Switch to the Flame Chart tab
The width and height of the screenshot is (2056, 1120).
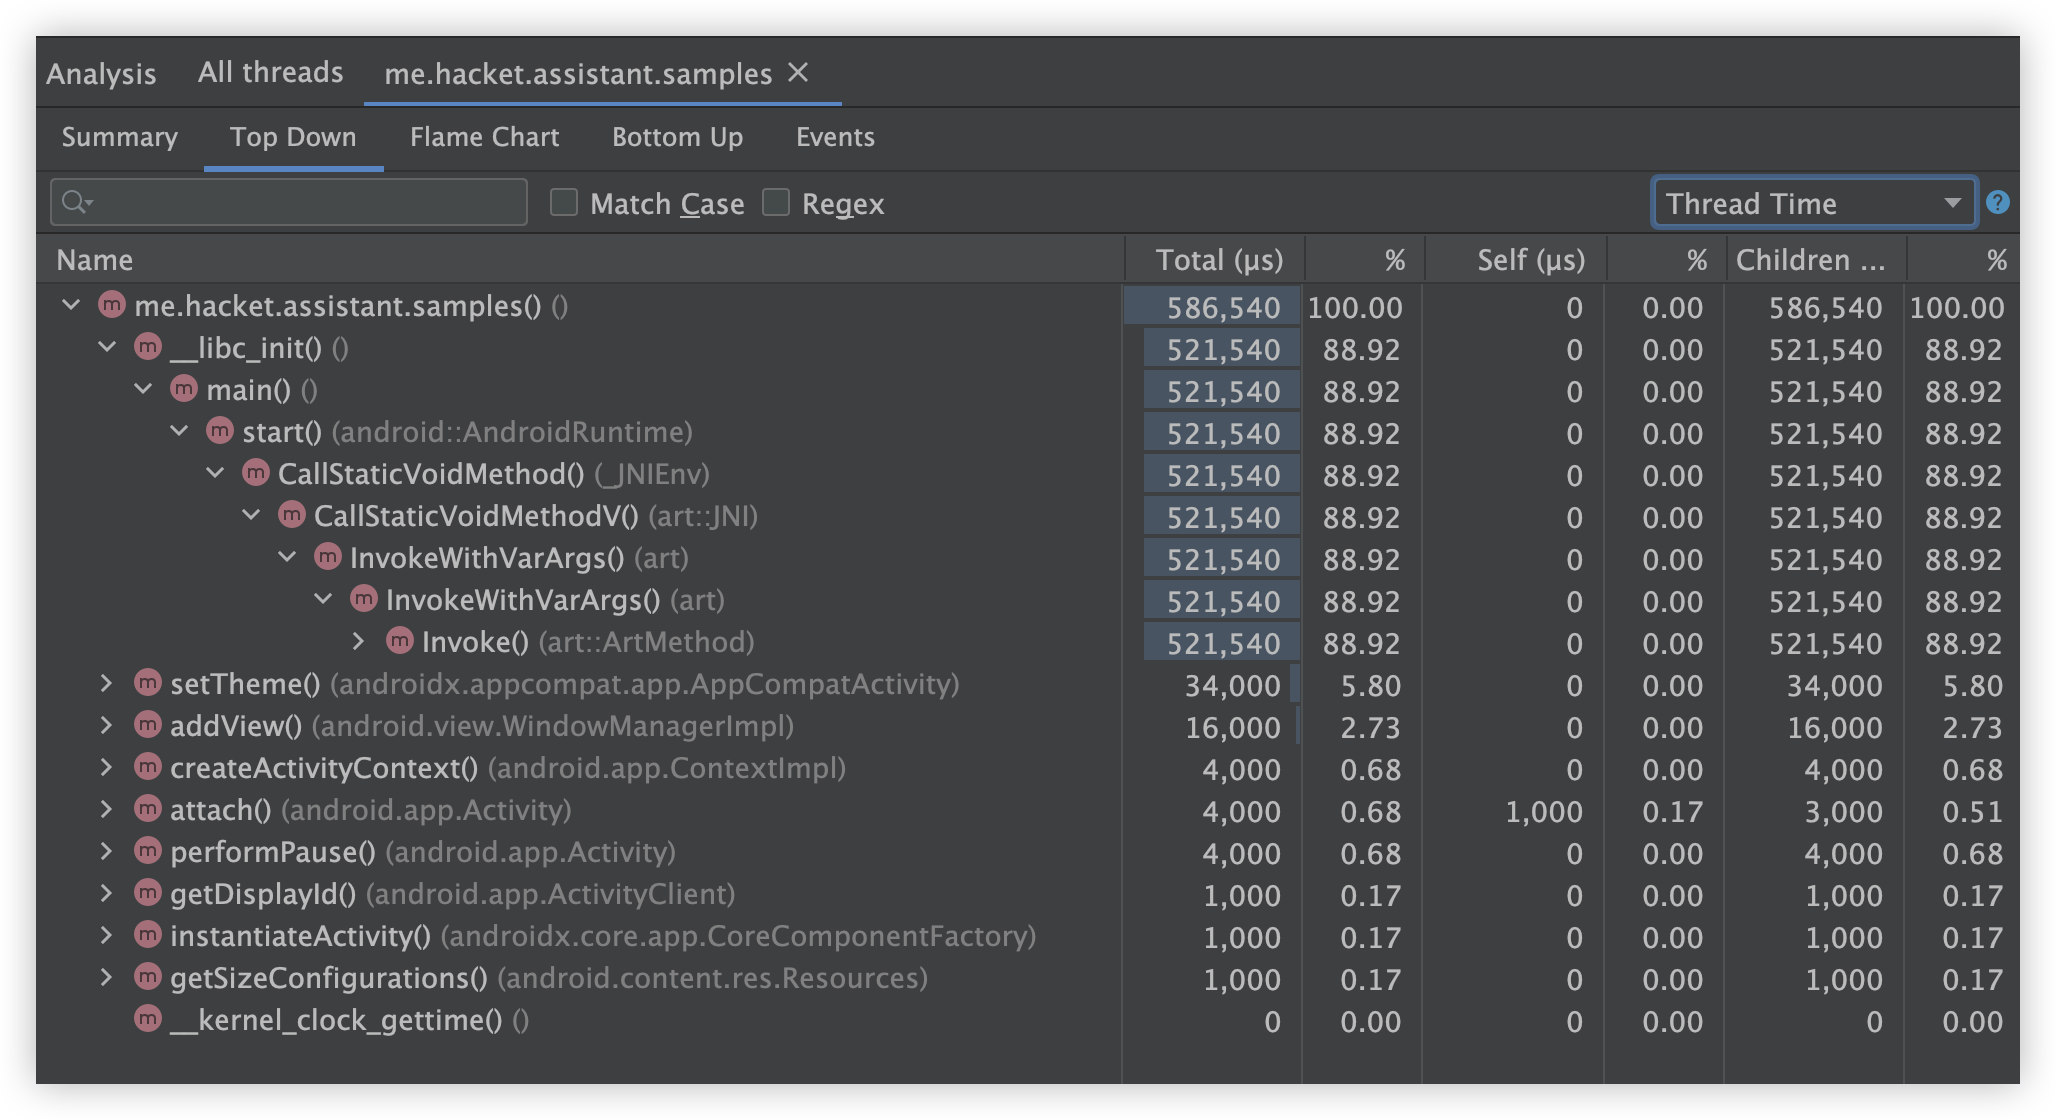tap(484, 137)
